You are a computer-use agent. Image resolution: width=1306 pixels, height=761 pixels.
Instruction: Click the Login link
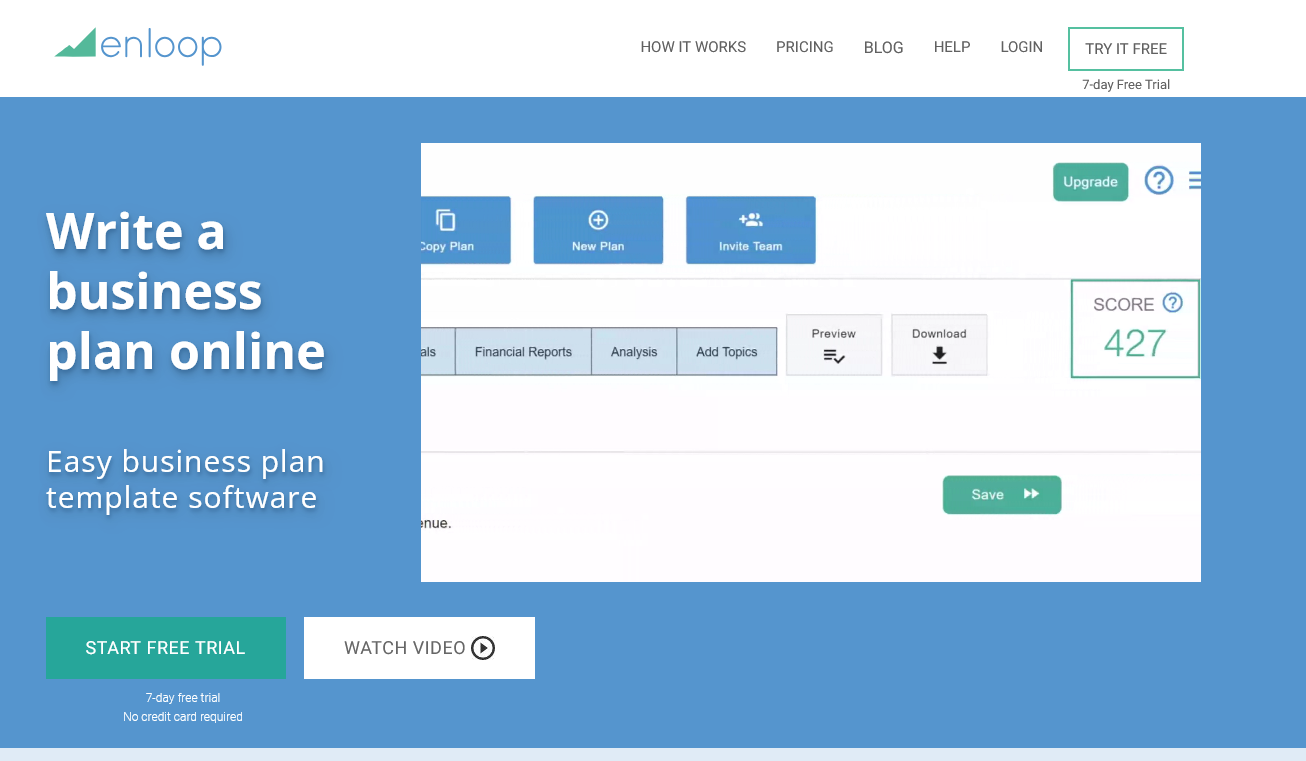click(x=1021, y=47)
